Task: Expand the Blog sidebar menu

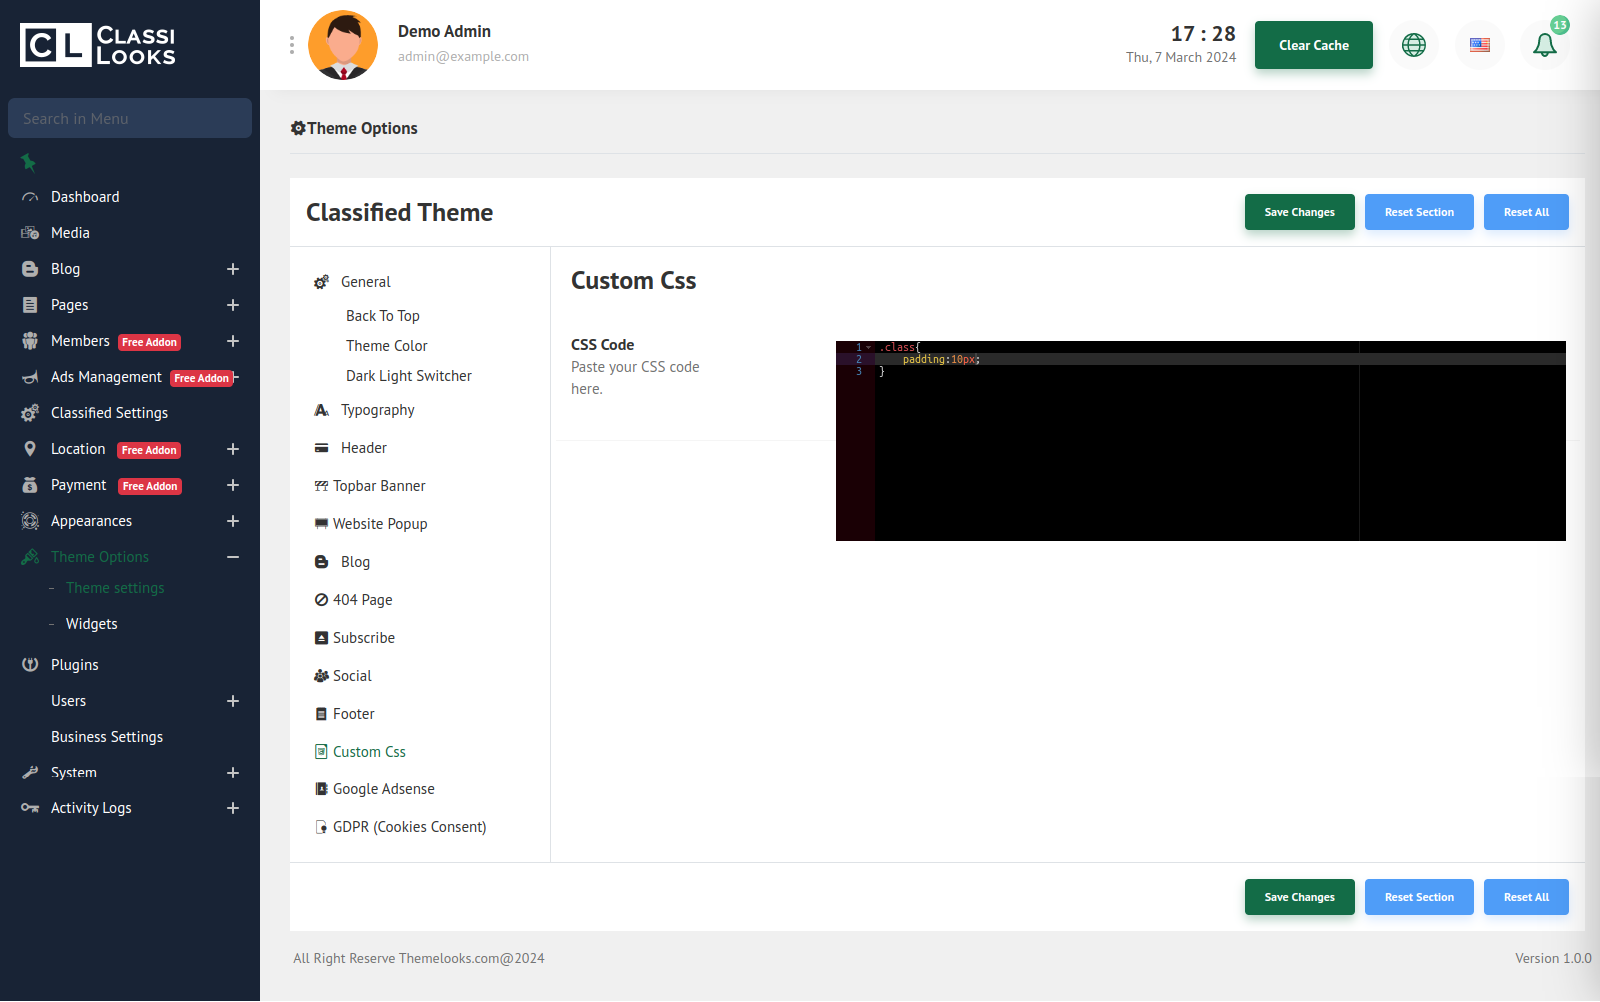Action: point(232,269)
